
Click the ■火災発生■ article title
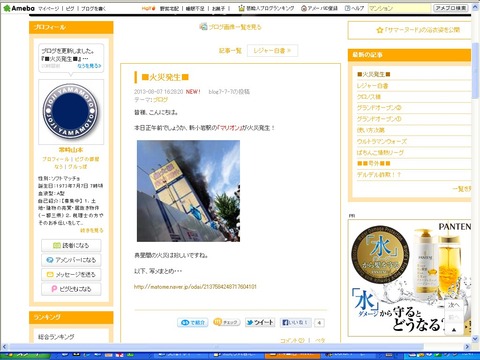pos(165,77)
